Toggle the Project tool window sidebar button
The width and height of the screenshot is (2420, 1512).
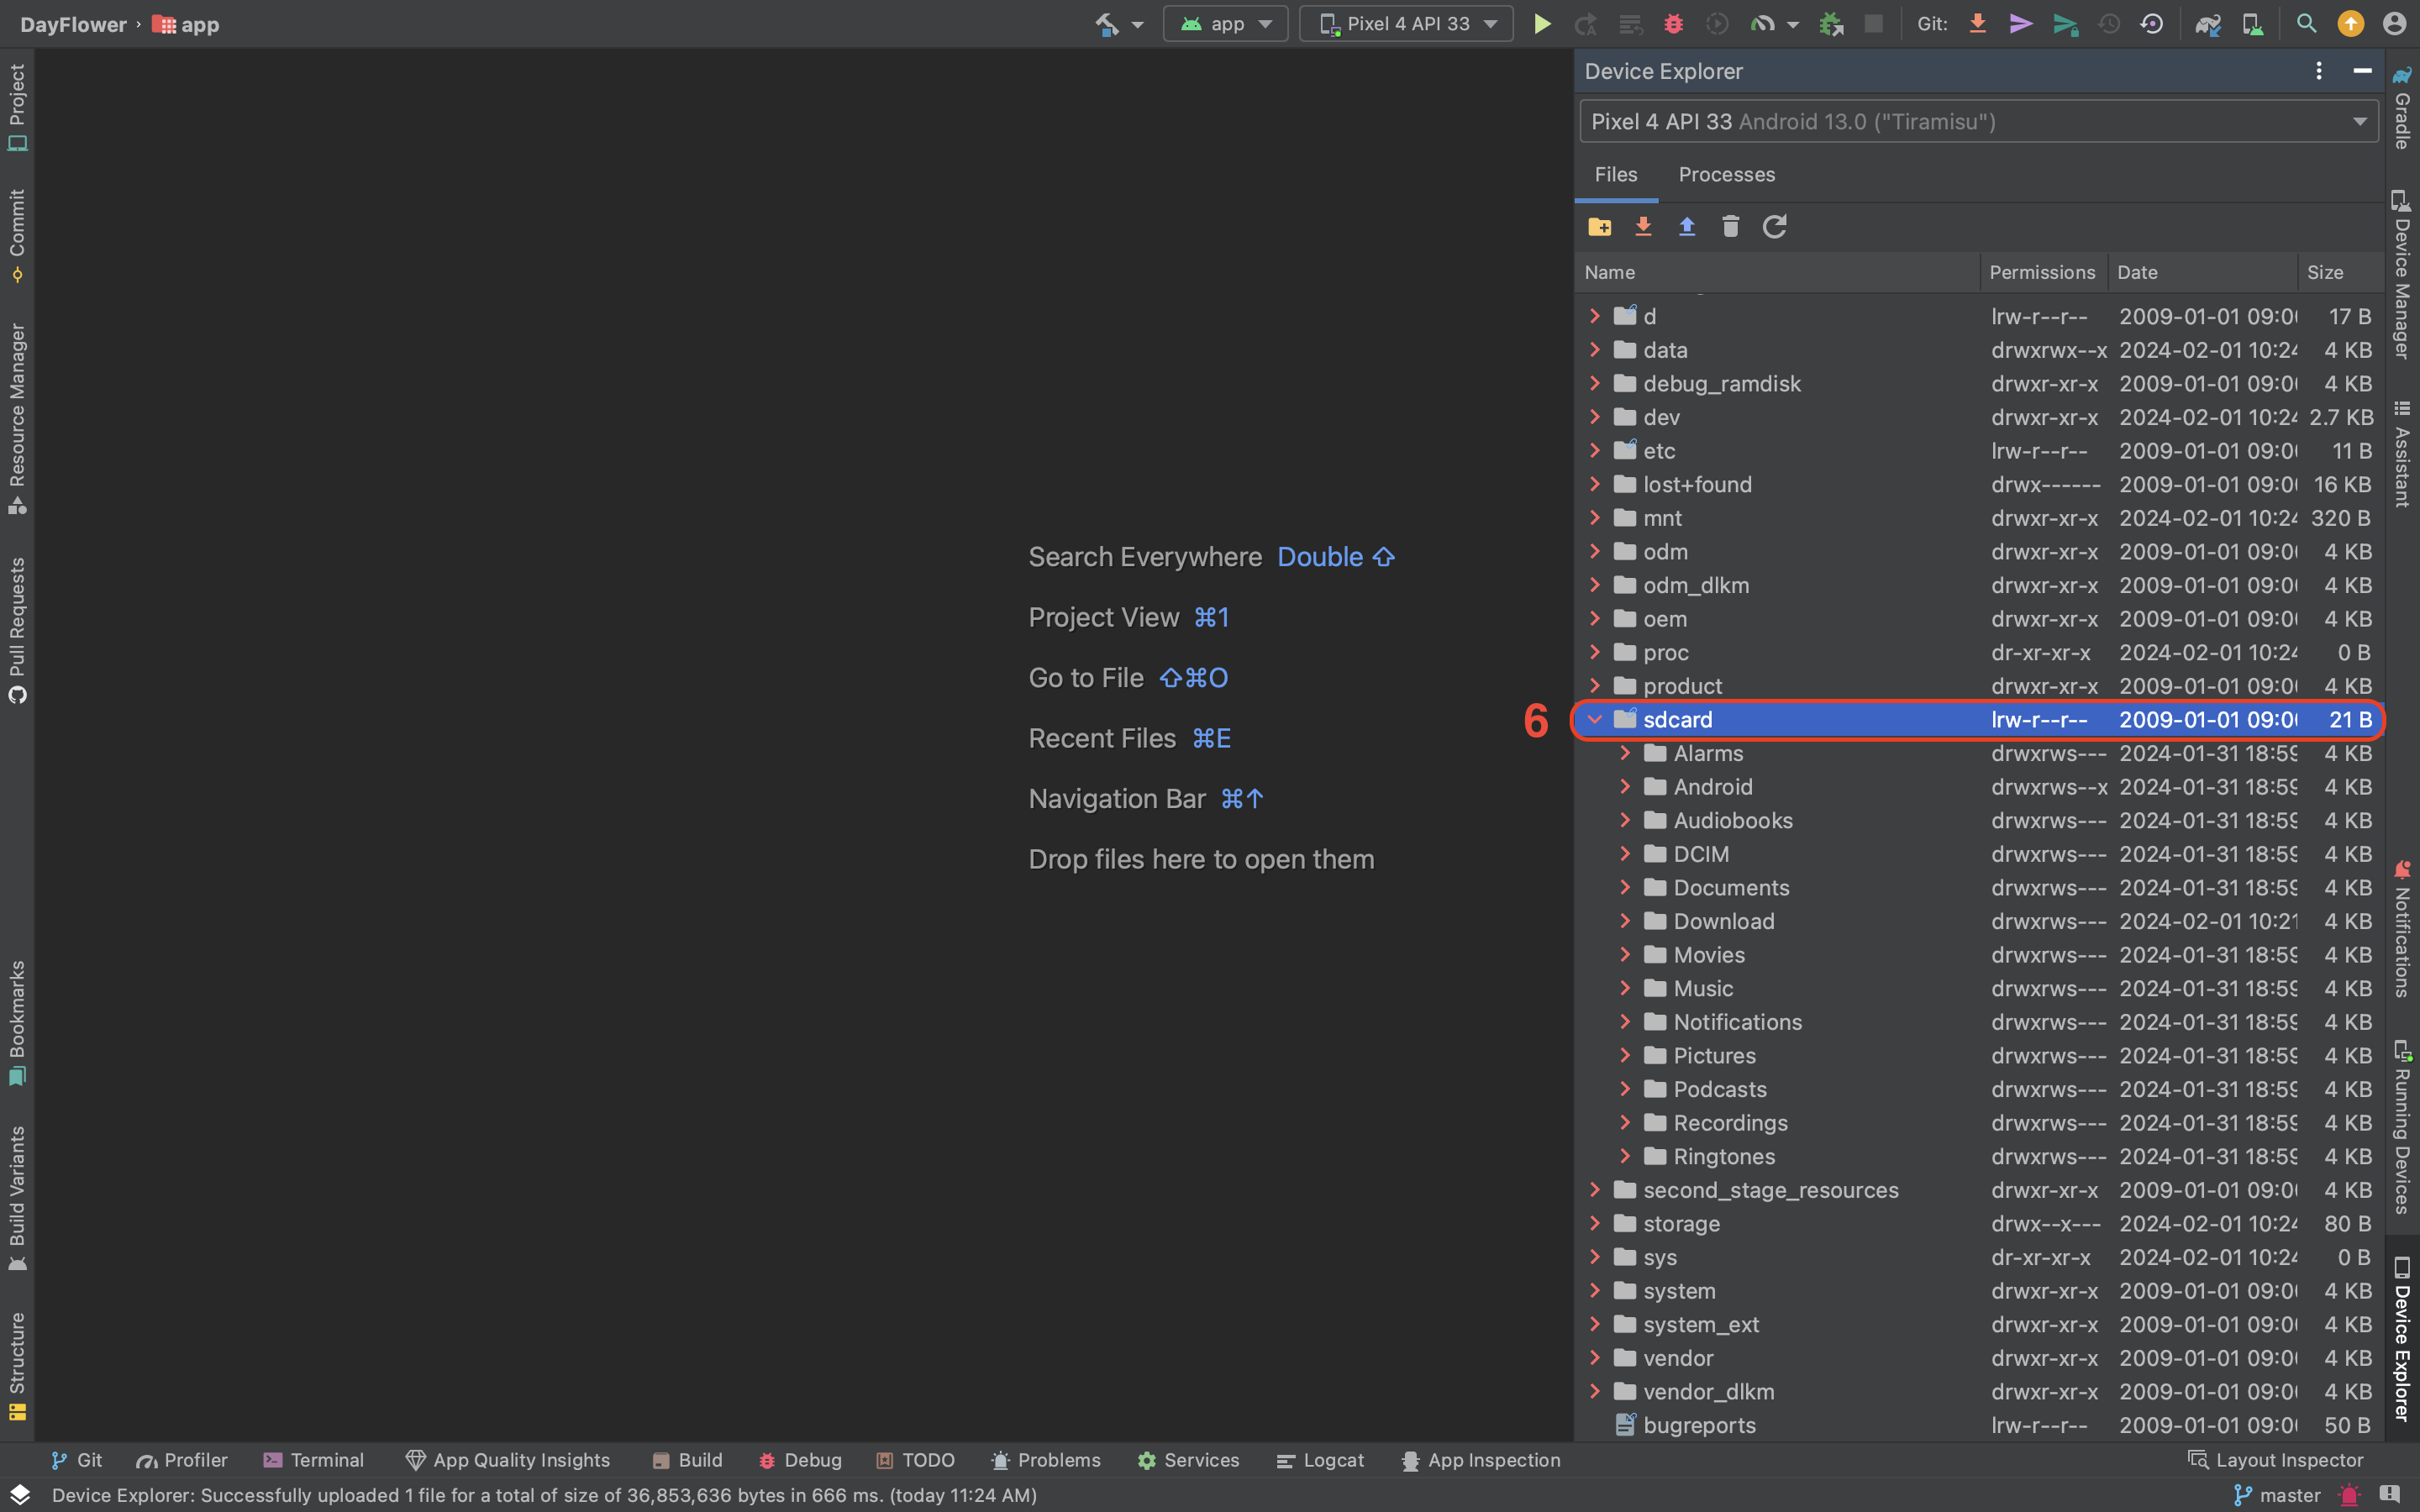17,106
